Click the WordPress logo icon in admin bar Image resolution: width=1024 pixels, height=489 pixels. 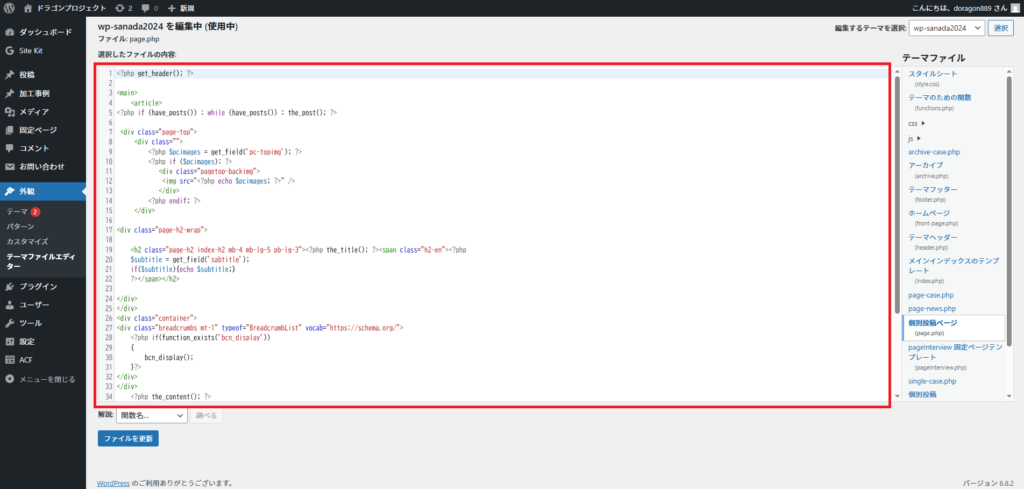point(9,8)
